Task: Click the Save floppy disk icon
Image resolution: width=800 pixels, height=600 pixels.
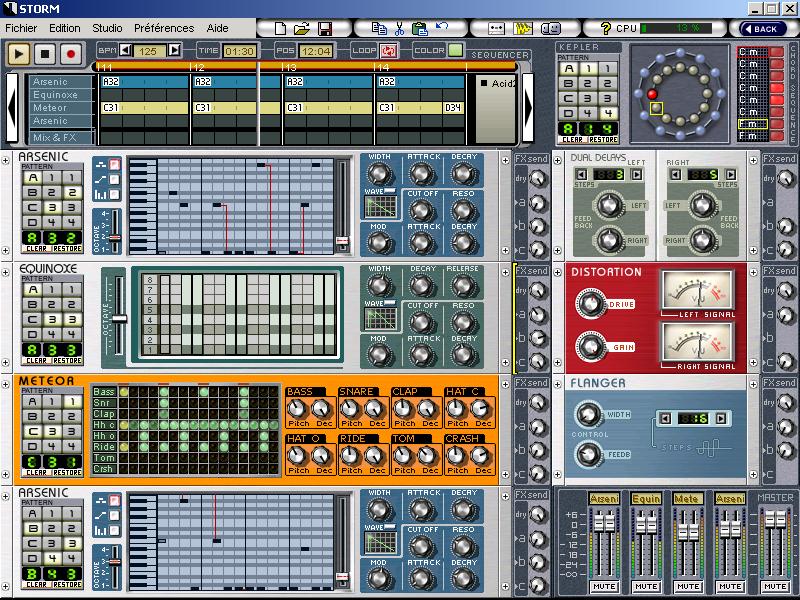Action: (x=325, y=28)
